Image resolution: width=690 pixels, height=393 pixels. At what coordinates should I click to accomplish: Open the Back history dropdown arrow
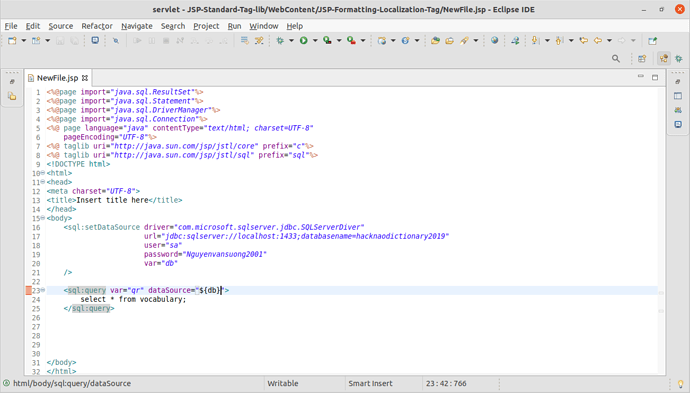[609, 40]
